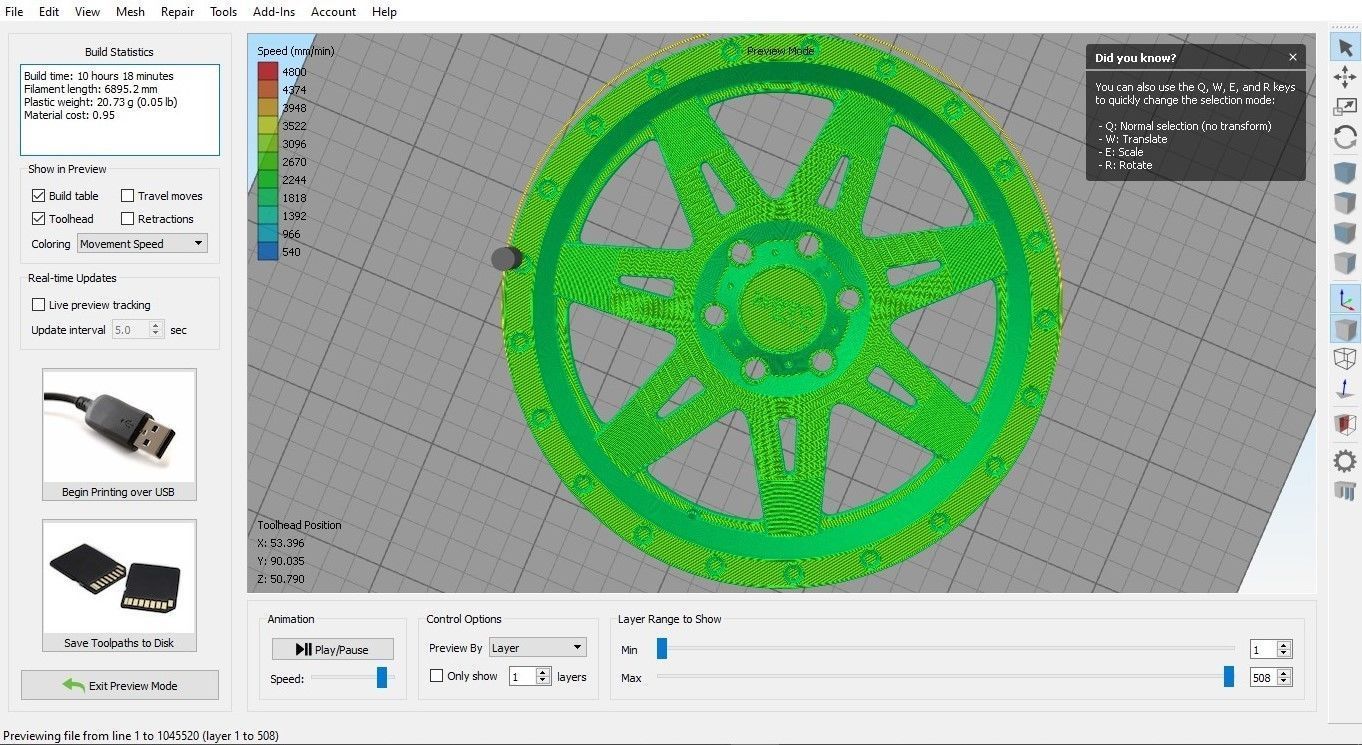Toggle coordinate axes display icon
The height and width of the screenshot is (745, 1362).
1345,298
